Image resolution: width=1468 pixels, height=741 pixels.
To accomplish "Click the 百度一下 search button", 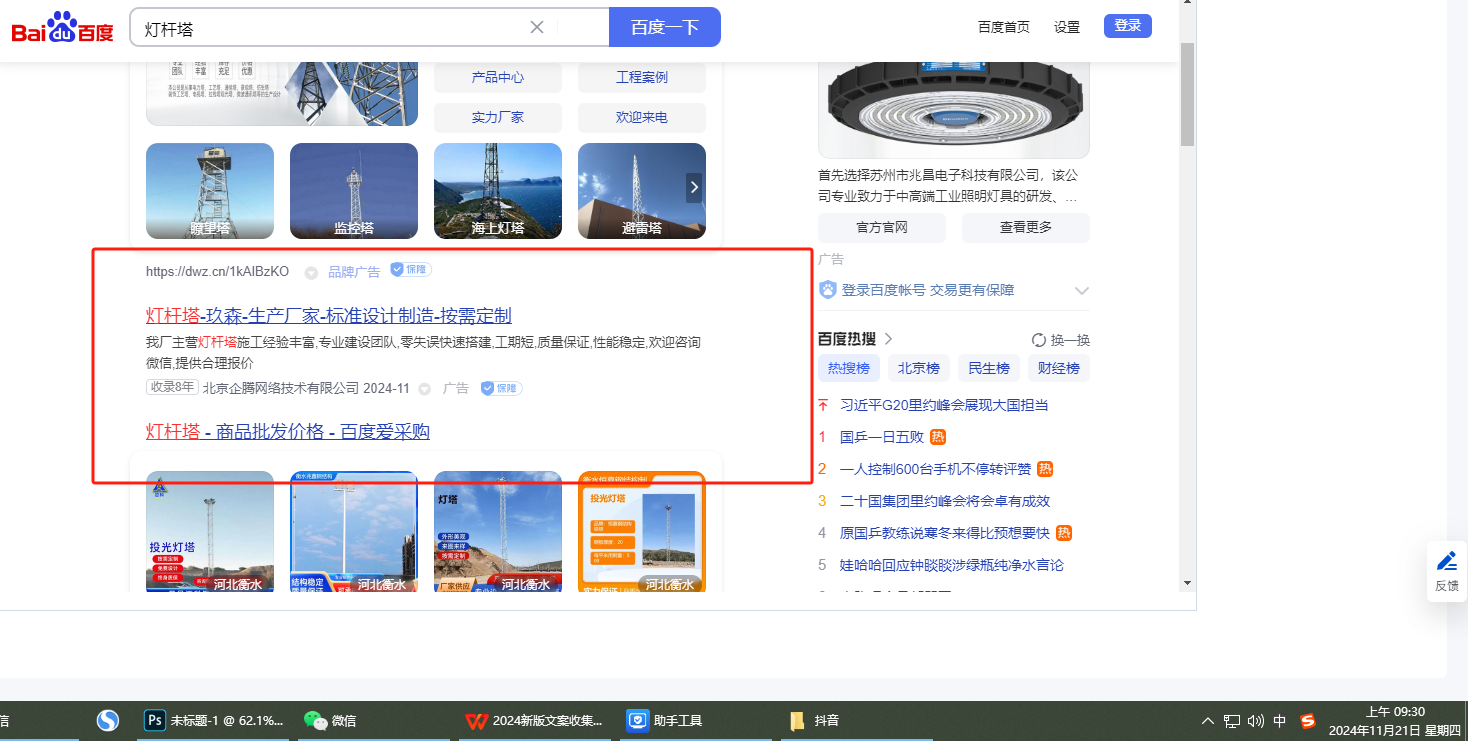I will pyautogui.click(x=664, y=27).
